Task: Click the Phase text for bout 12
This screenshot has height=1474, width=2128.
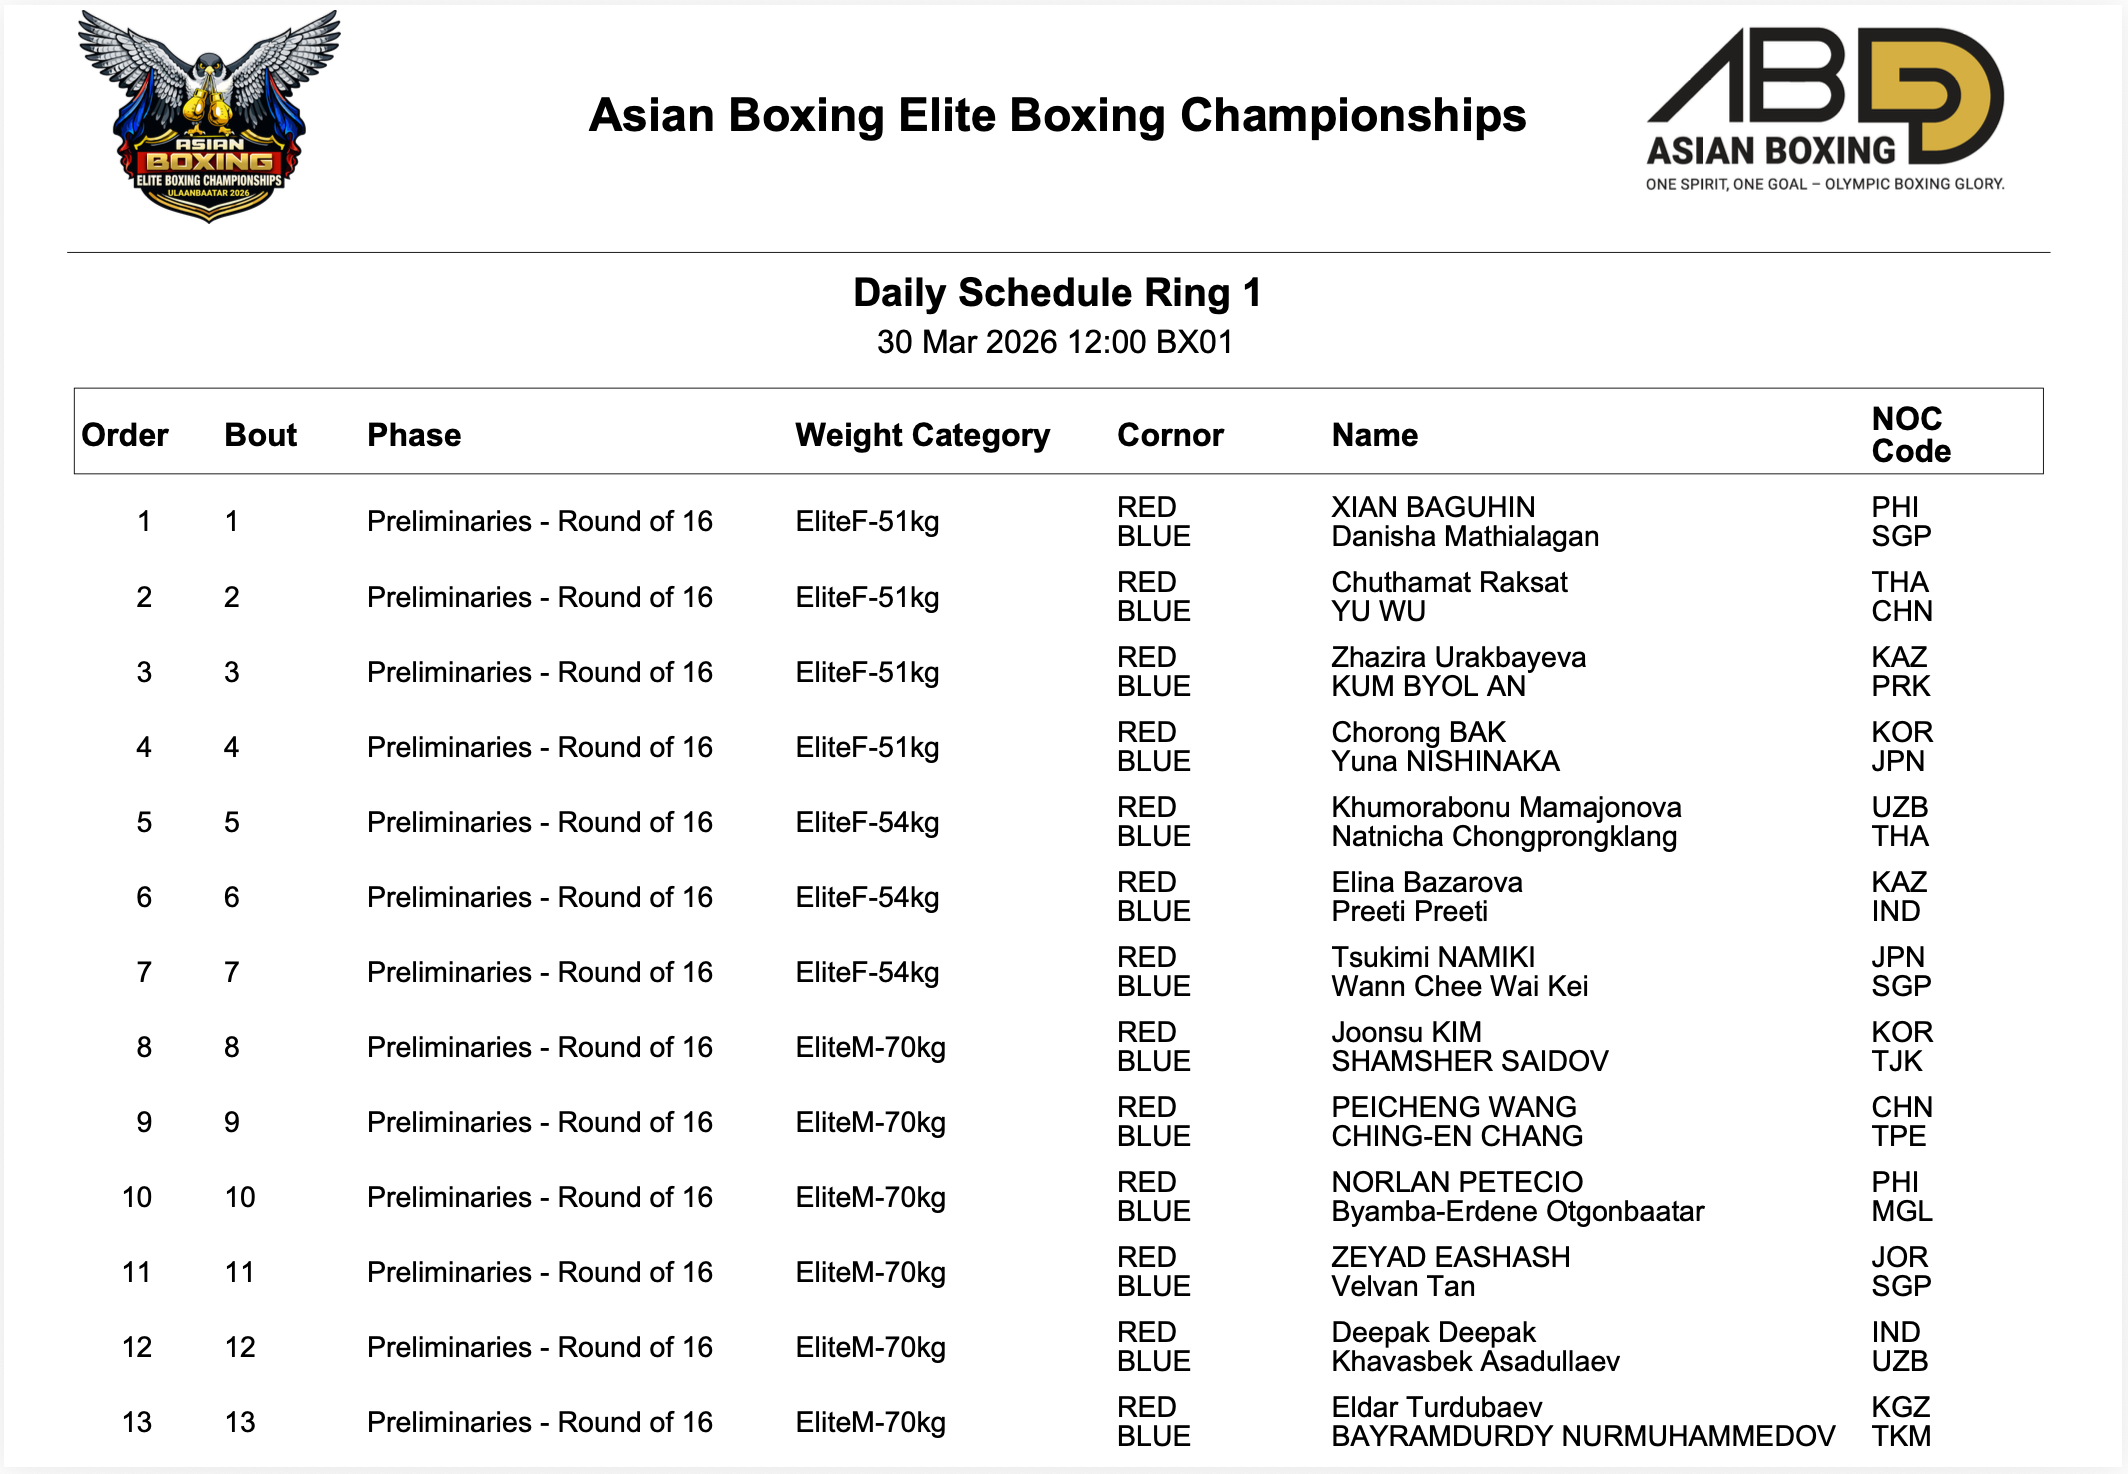Action: point(539,1347)
